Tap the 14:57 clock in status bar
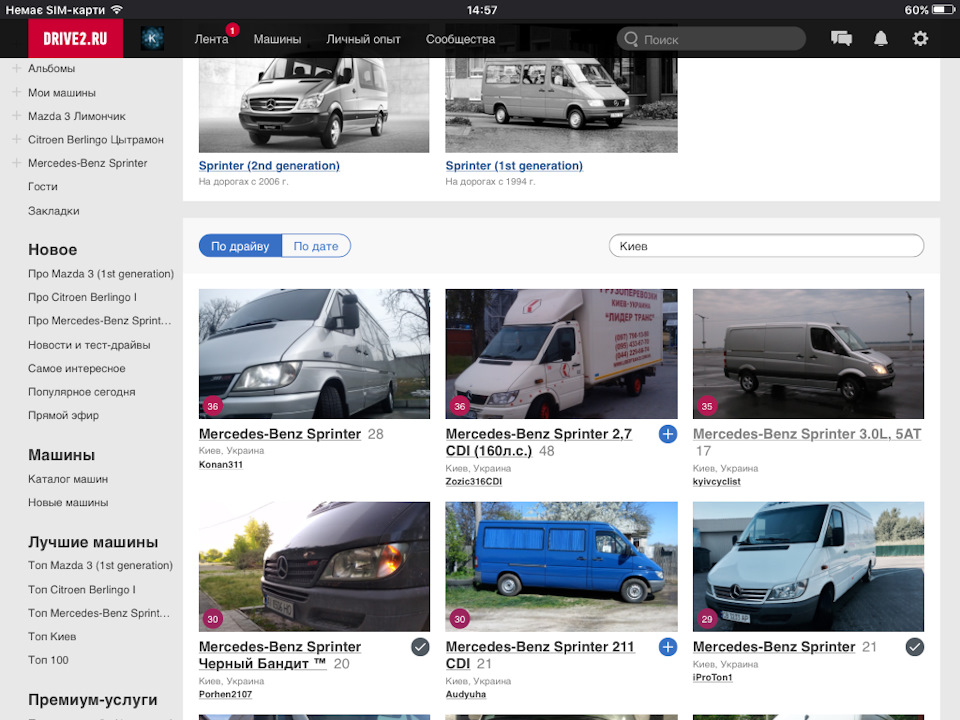Viewport: 960px width, 720px height. [x=481, y=10]
